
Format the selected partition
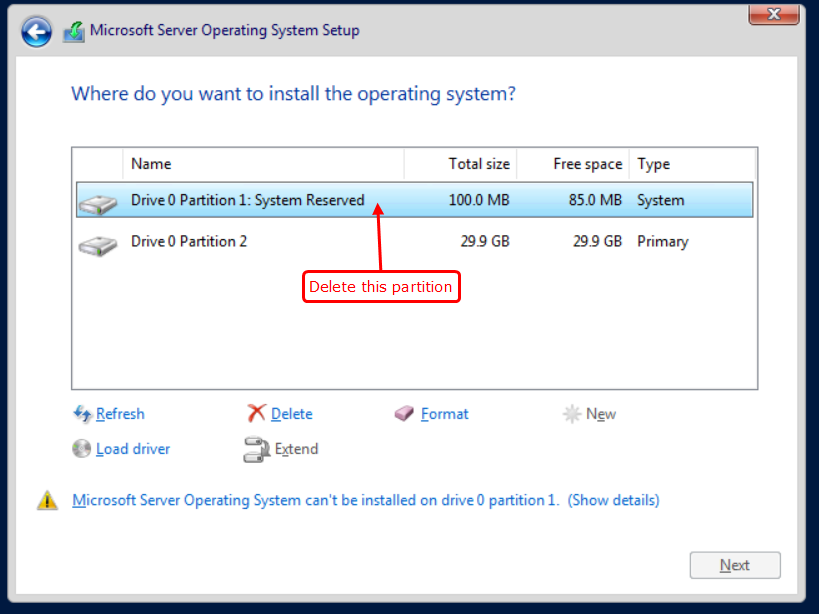pos(444,414)
